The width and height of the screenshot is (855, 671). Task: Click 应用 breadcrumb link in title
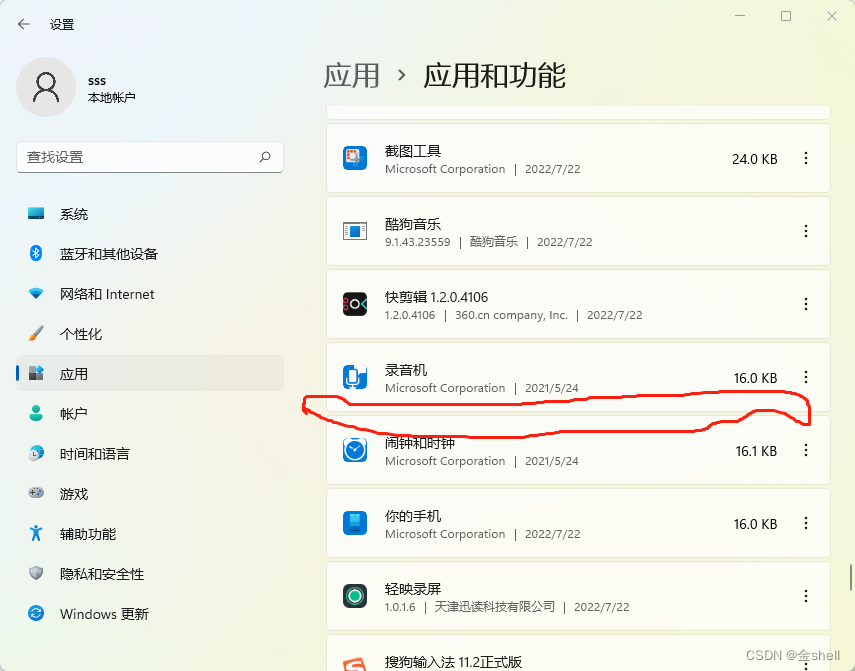pos(352,75)
